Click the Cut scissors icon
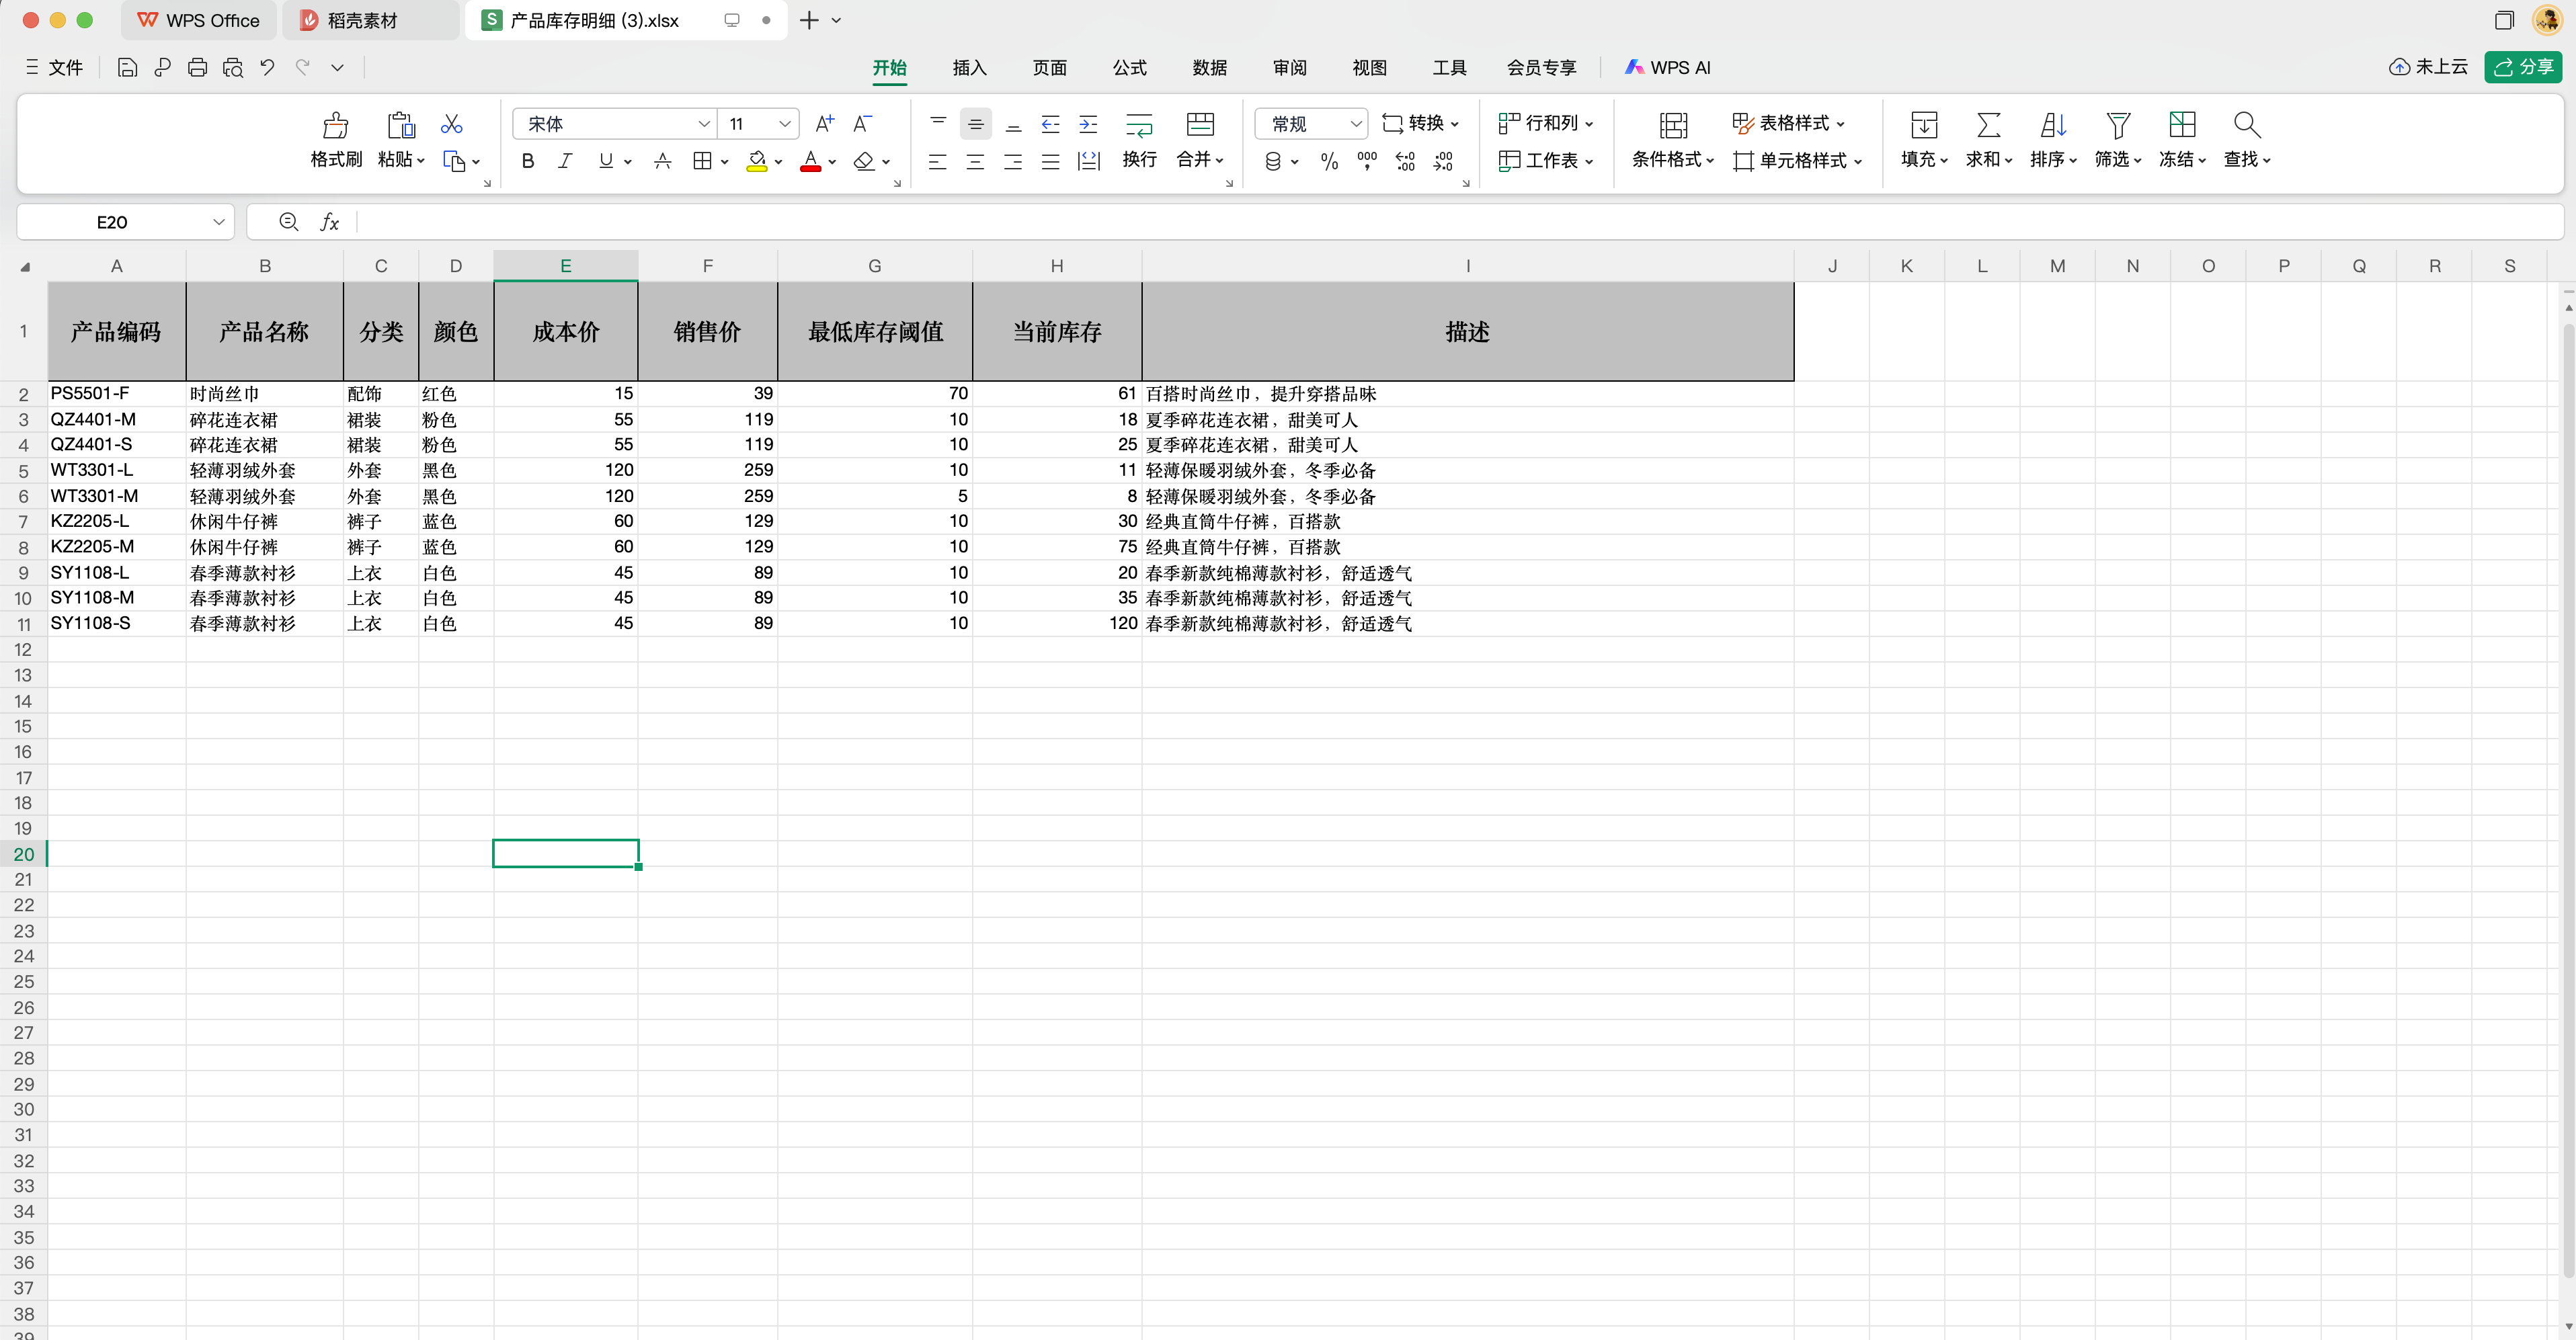Viewport: 2576px width, 1340px height. (x=452, y=124)
